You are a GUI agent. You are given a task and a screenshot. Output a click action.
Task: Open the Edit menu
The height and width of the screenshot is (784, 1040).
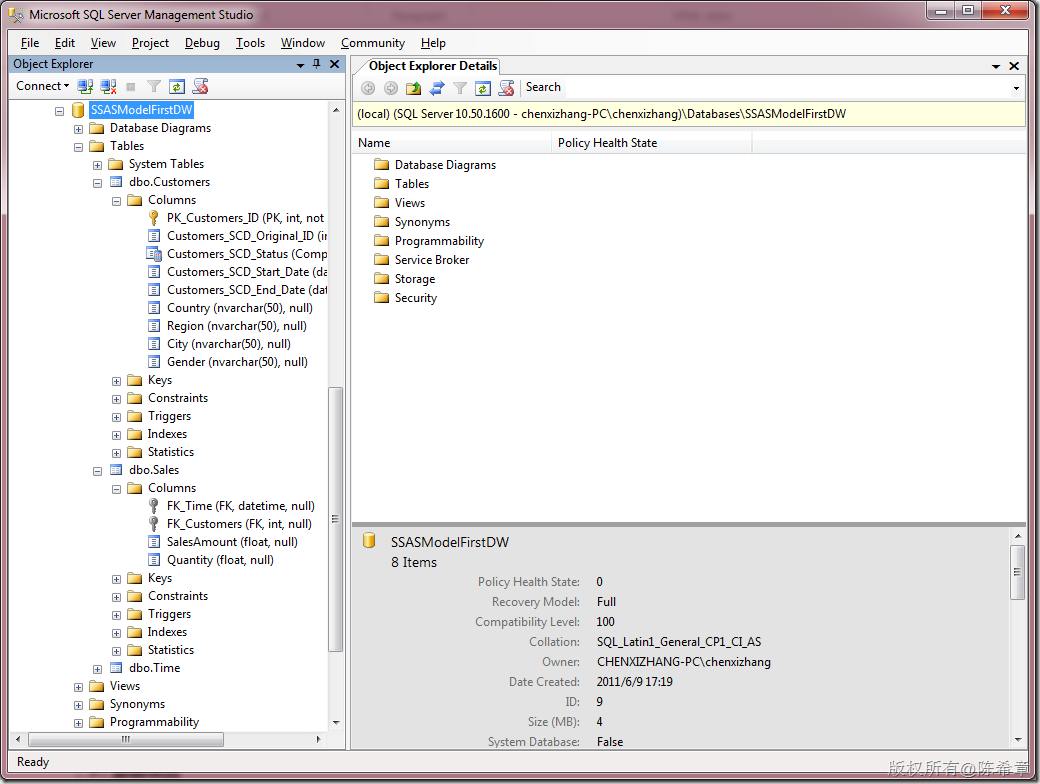pos(64,43)
